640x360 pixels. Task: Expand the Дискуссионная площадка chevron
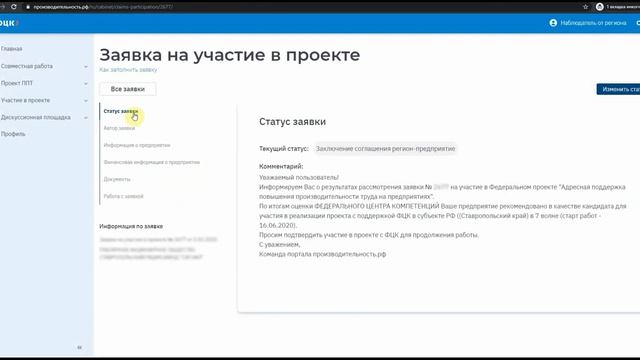coord(86,118)
